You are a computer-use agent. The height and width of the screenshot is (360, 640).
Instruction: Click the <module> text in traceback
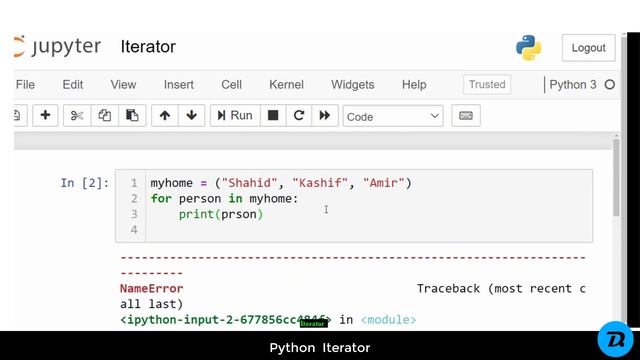coord(388,320)
